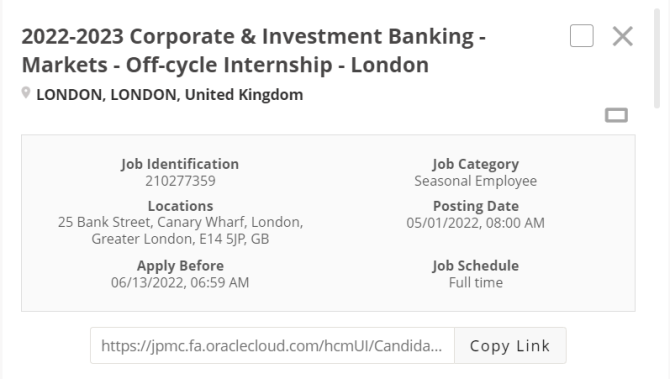Image resolution: width=670 pixels, height=379 pixels.
Task: Copy the job posting link
Action: point(510,346)
